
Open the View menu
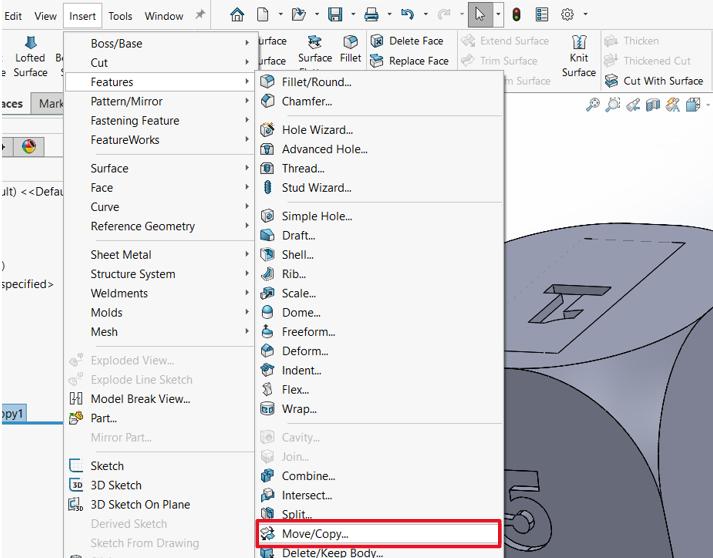45,16
